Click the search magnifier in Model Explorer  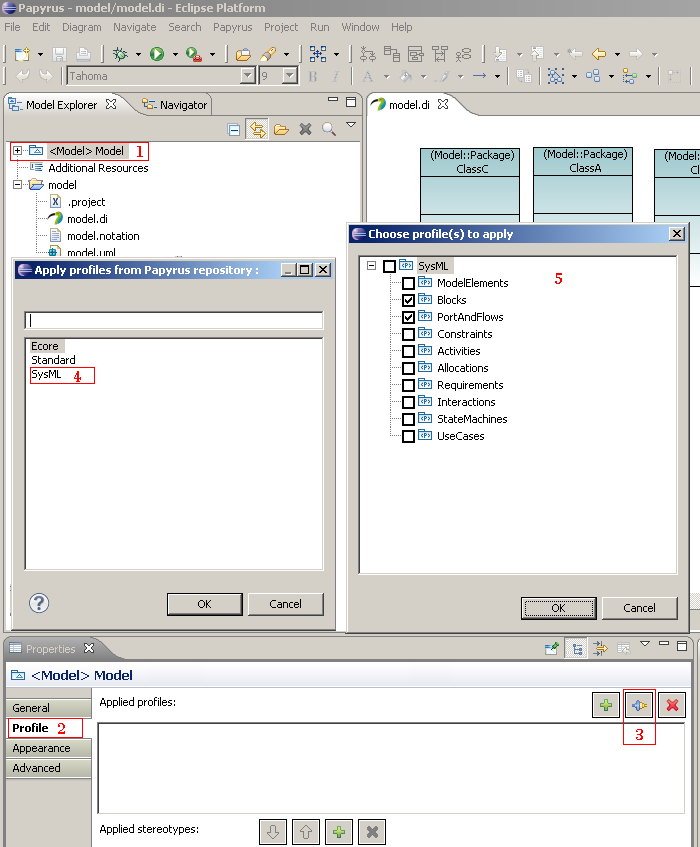pyautogui.click(x=329, y=129)
